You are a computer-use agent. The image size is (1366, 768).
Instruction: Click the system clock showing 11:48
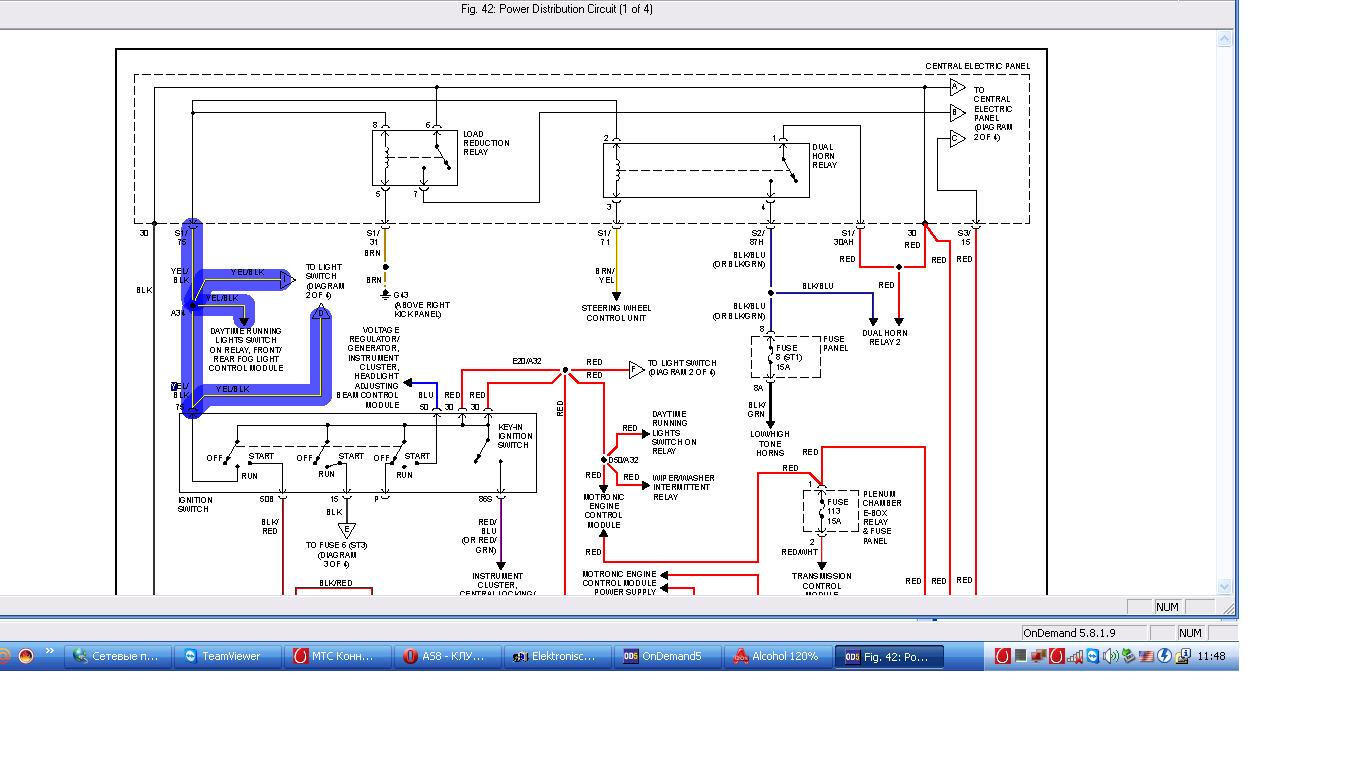click(x=1211, y=657)
